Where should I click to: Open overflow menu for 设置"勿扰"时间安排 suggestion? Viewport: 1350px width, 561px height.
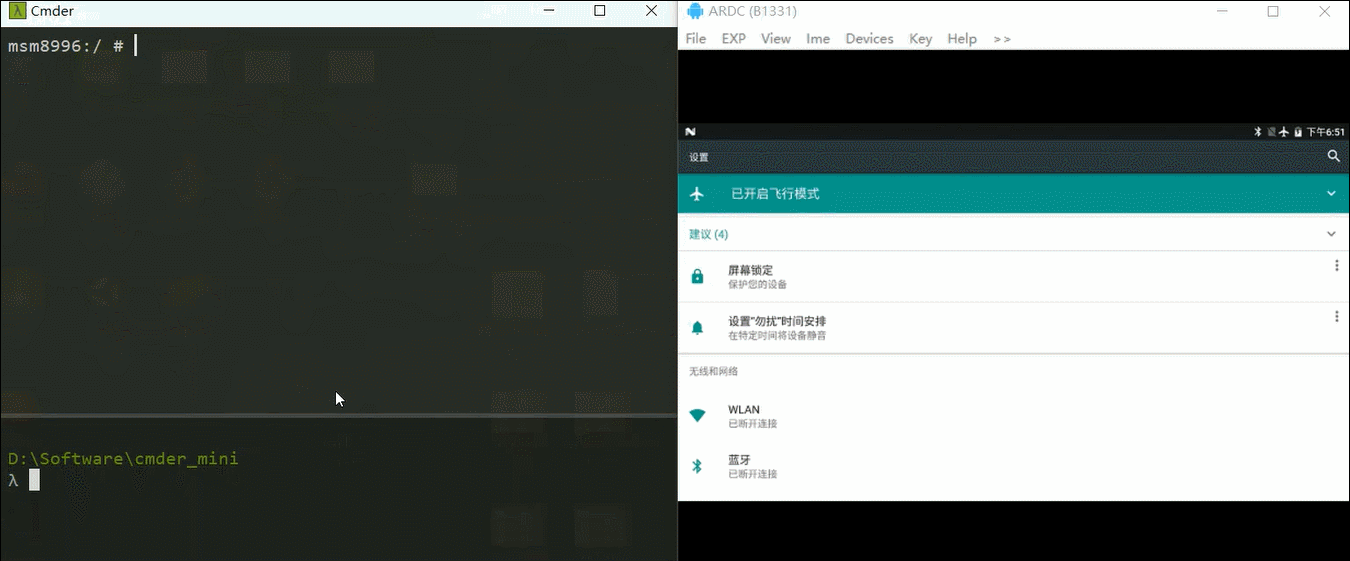(x=1336, y=316)
